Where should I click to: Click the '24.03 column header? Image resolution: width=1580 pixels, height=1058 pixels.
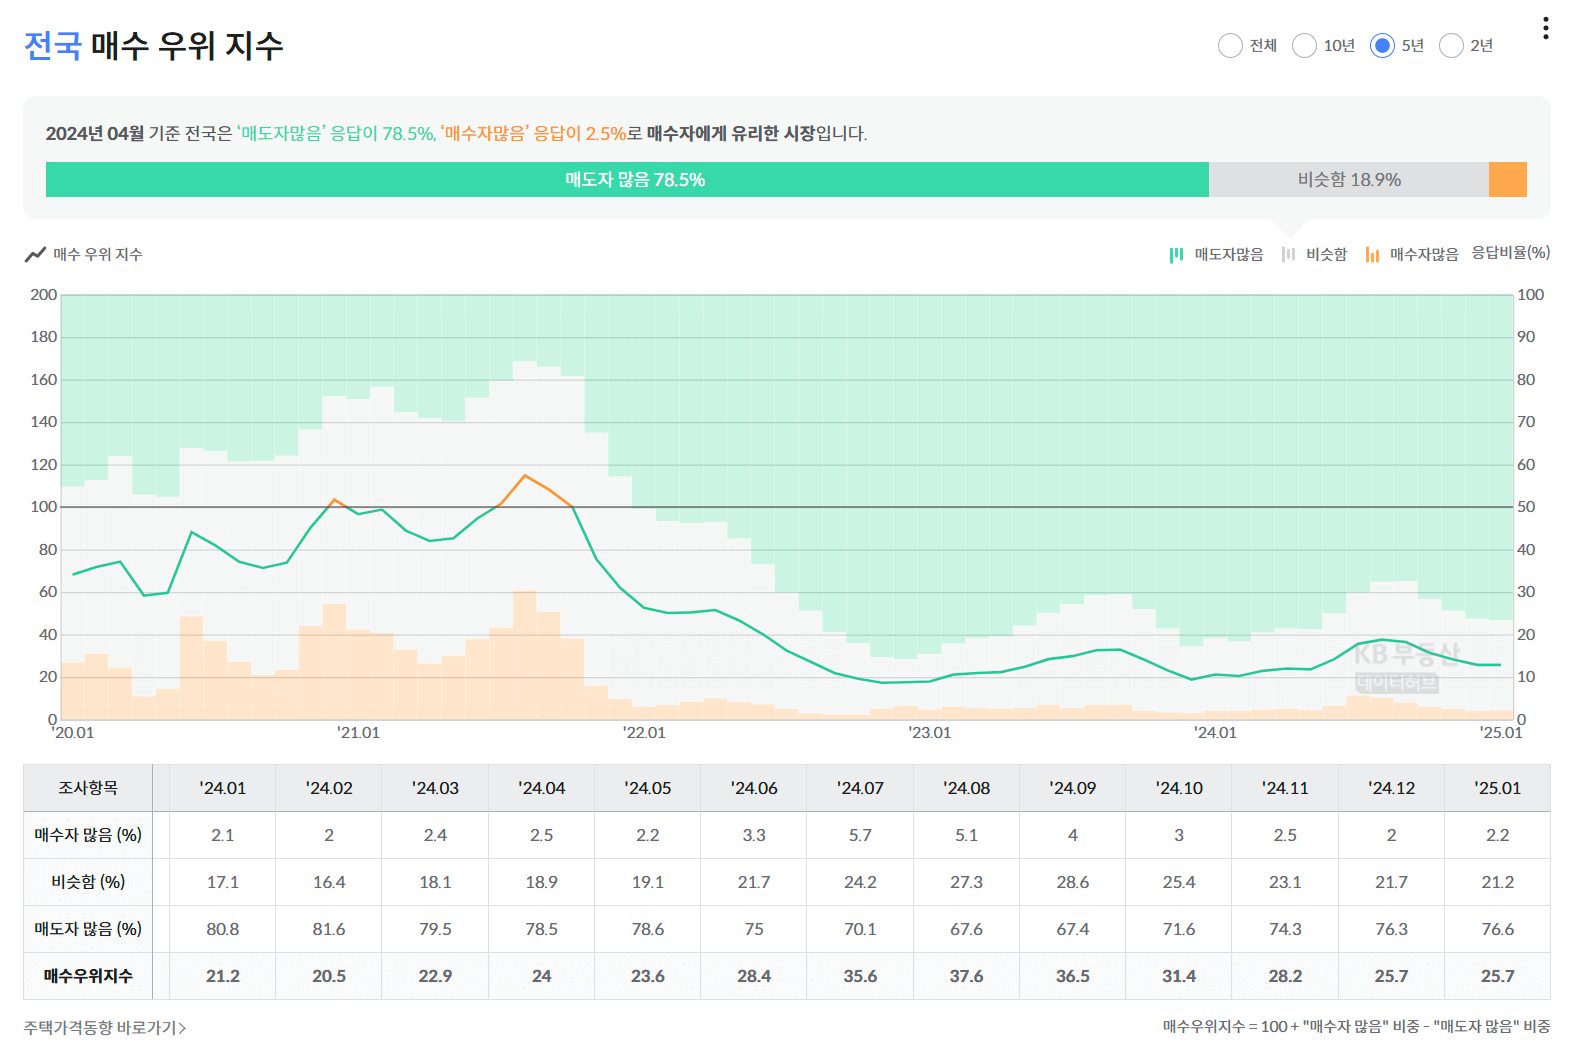click(x=435, y=788)
